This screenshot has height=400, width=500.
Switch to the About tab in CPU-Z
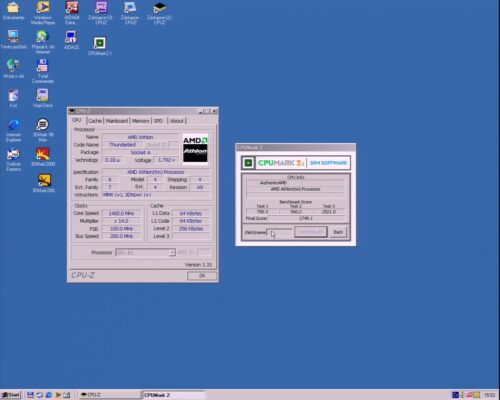[x=177, y=121]
